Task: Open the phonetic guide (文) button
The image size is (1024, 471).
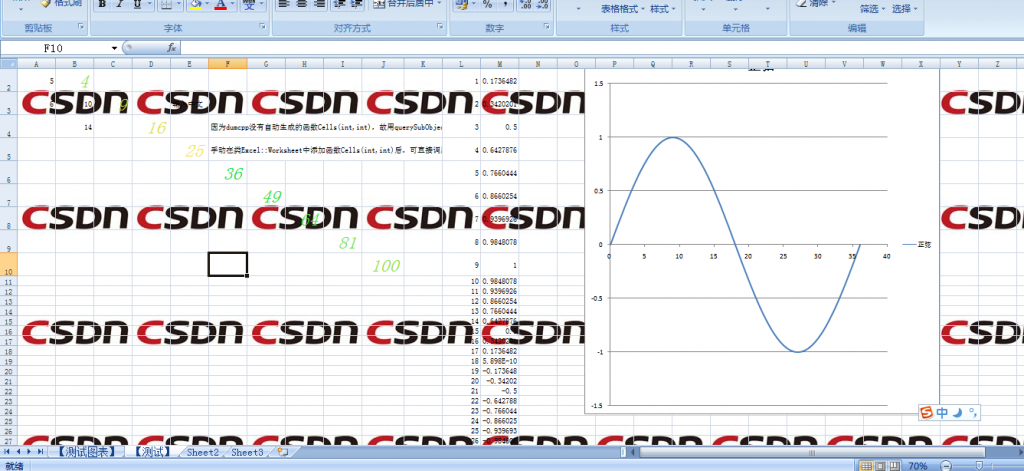Action: point(248,5)
